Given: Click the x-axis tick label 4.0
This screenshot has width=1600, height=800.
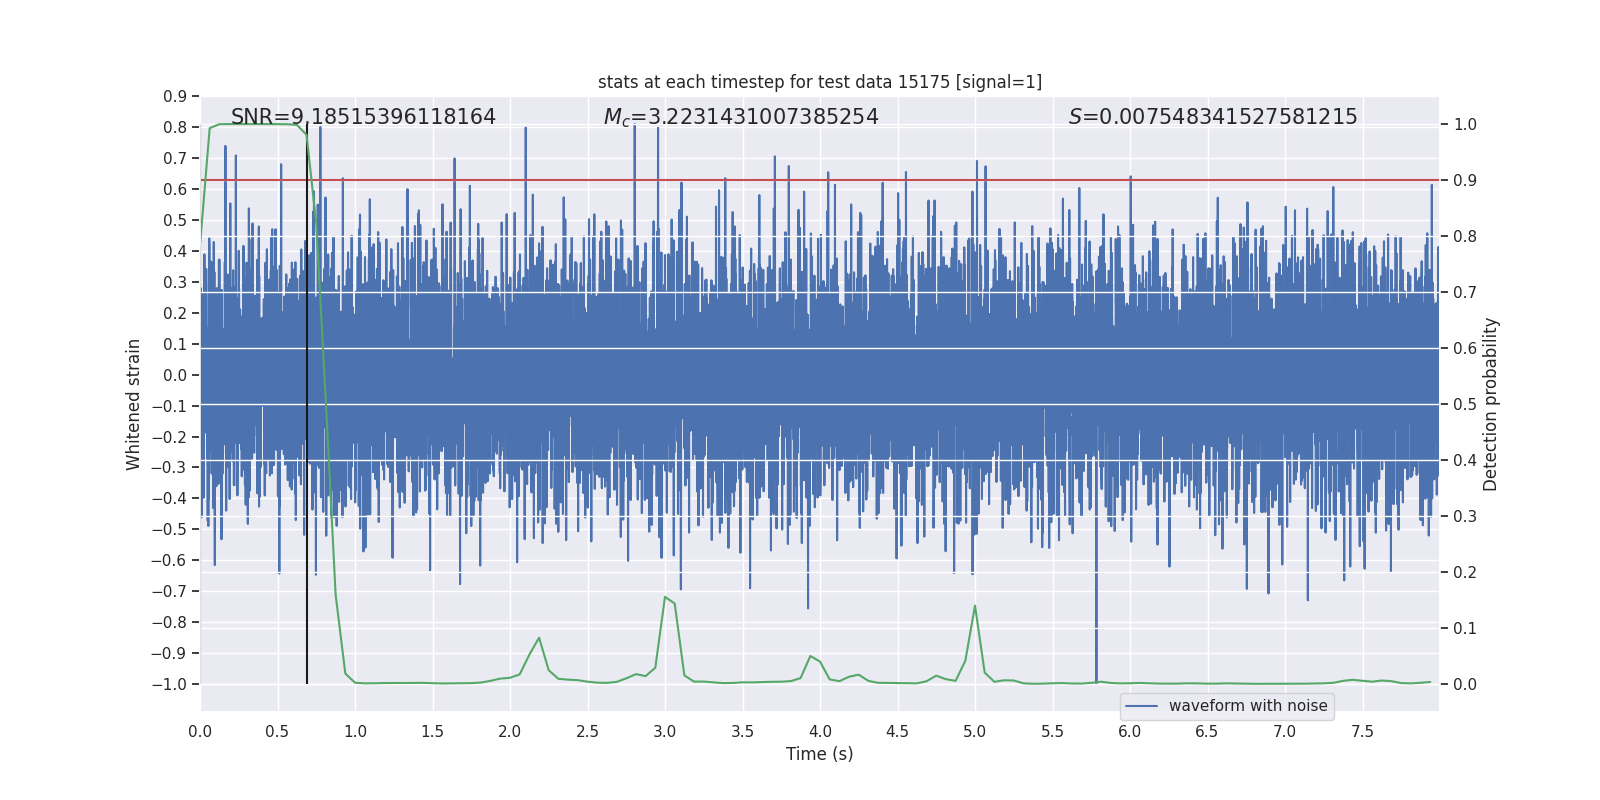Looking at the screenshot, I should point(820,732).
